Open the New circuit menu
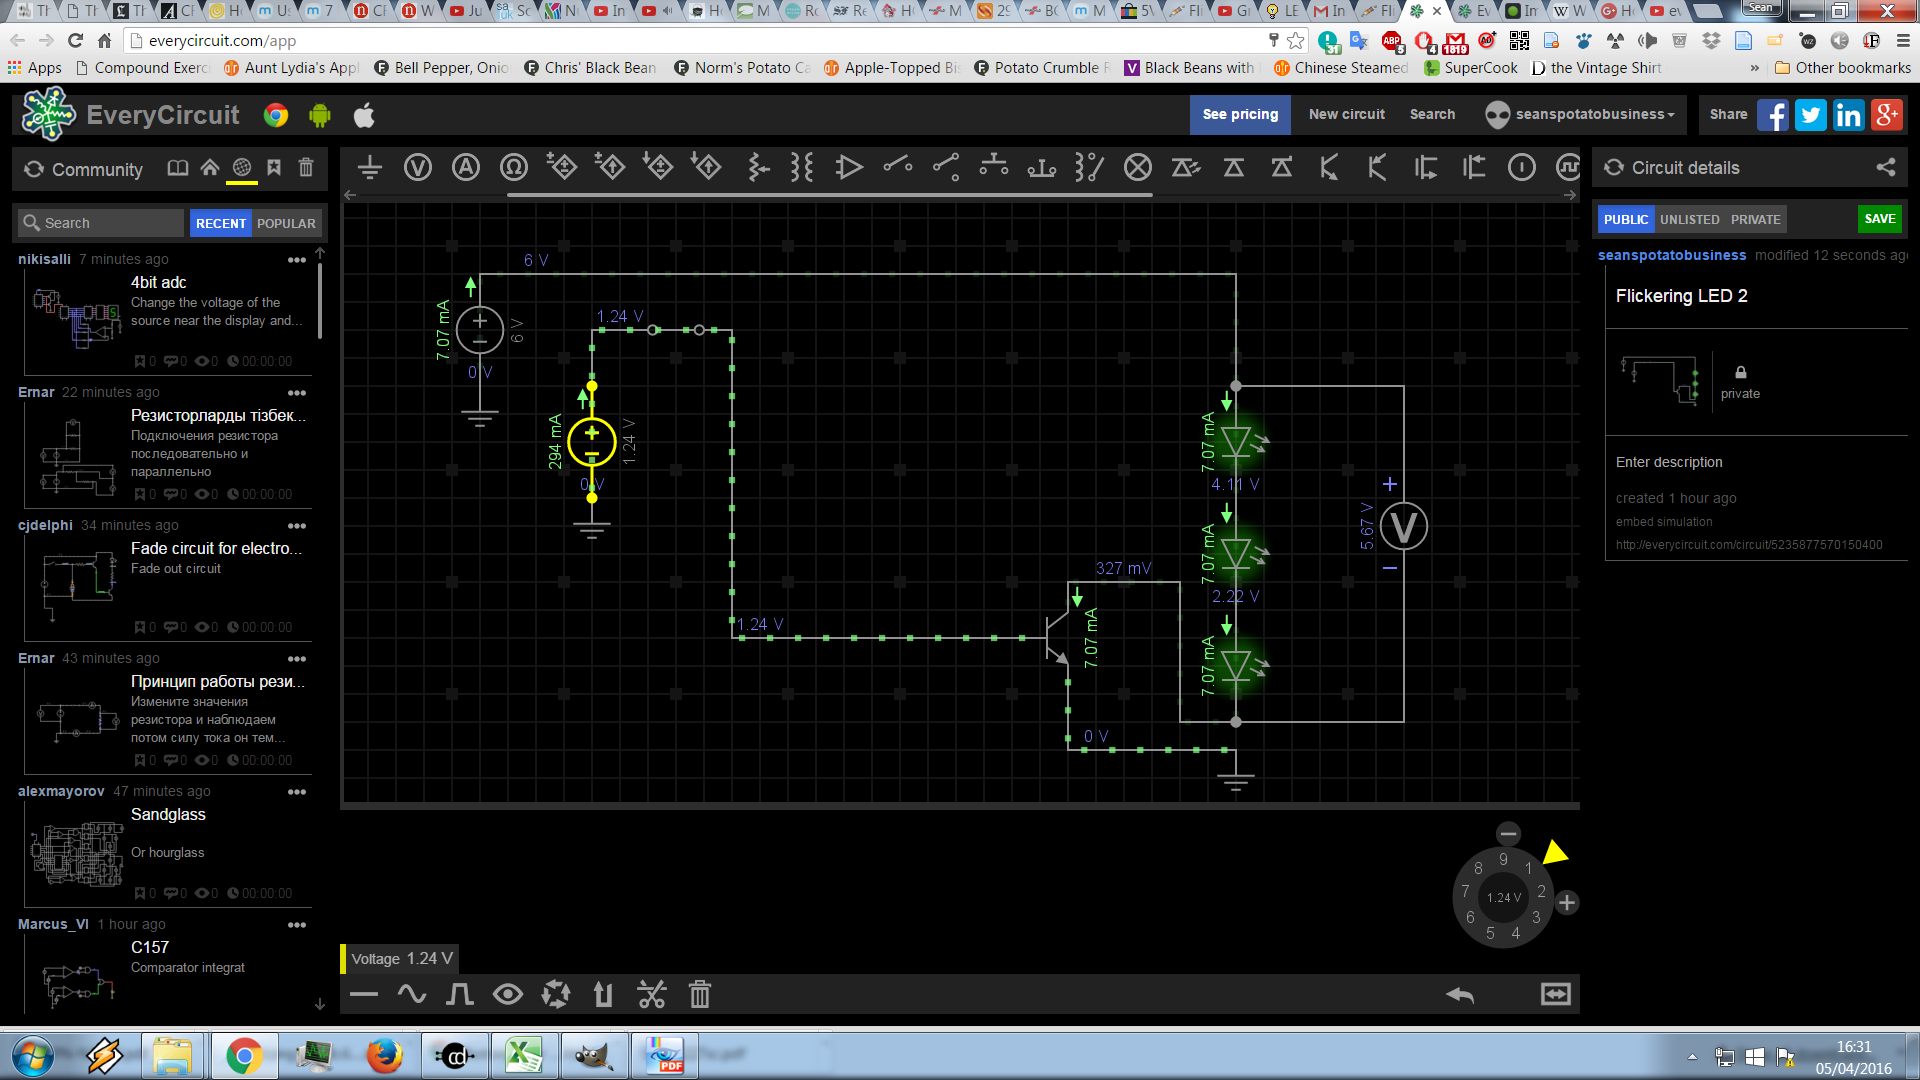The image size is (1920, 1080). tap(1346, 115)
